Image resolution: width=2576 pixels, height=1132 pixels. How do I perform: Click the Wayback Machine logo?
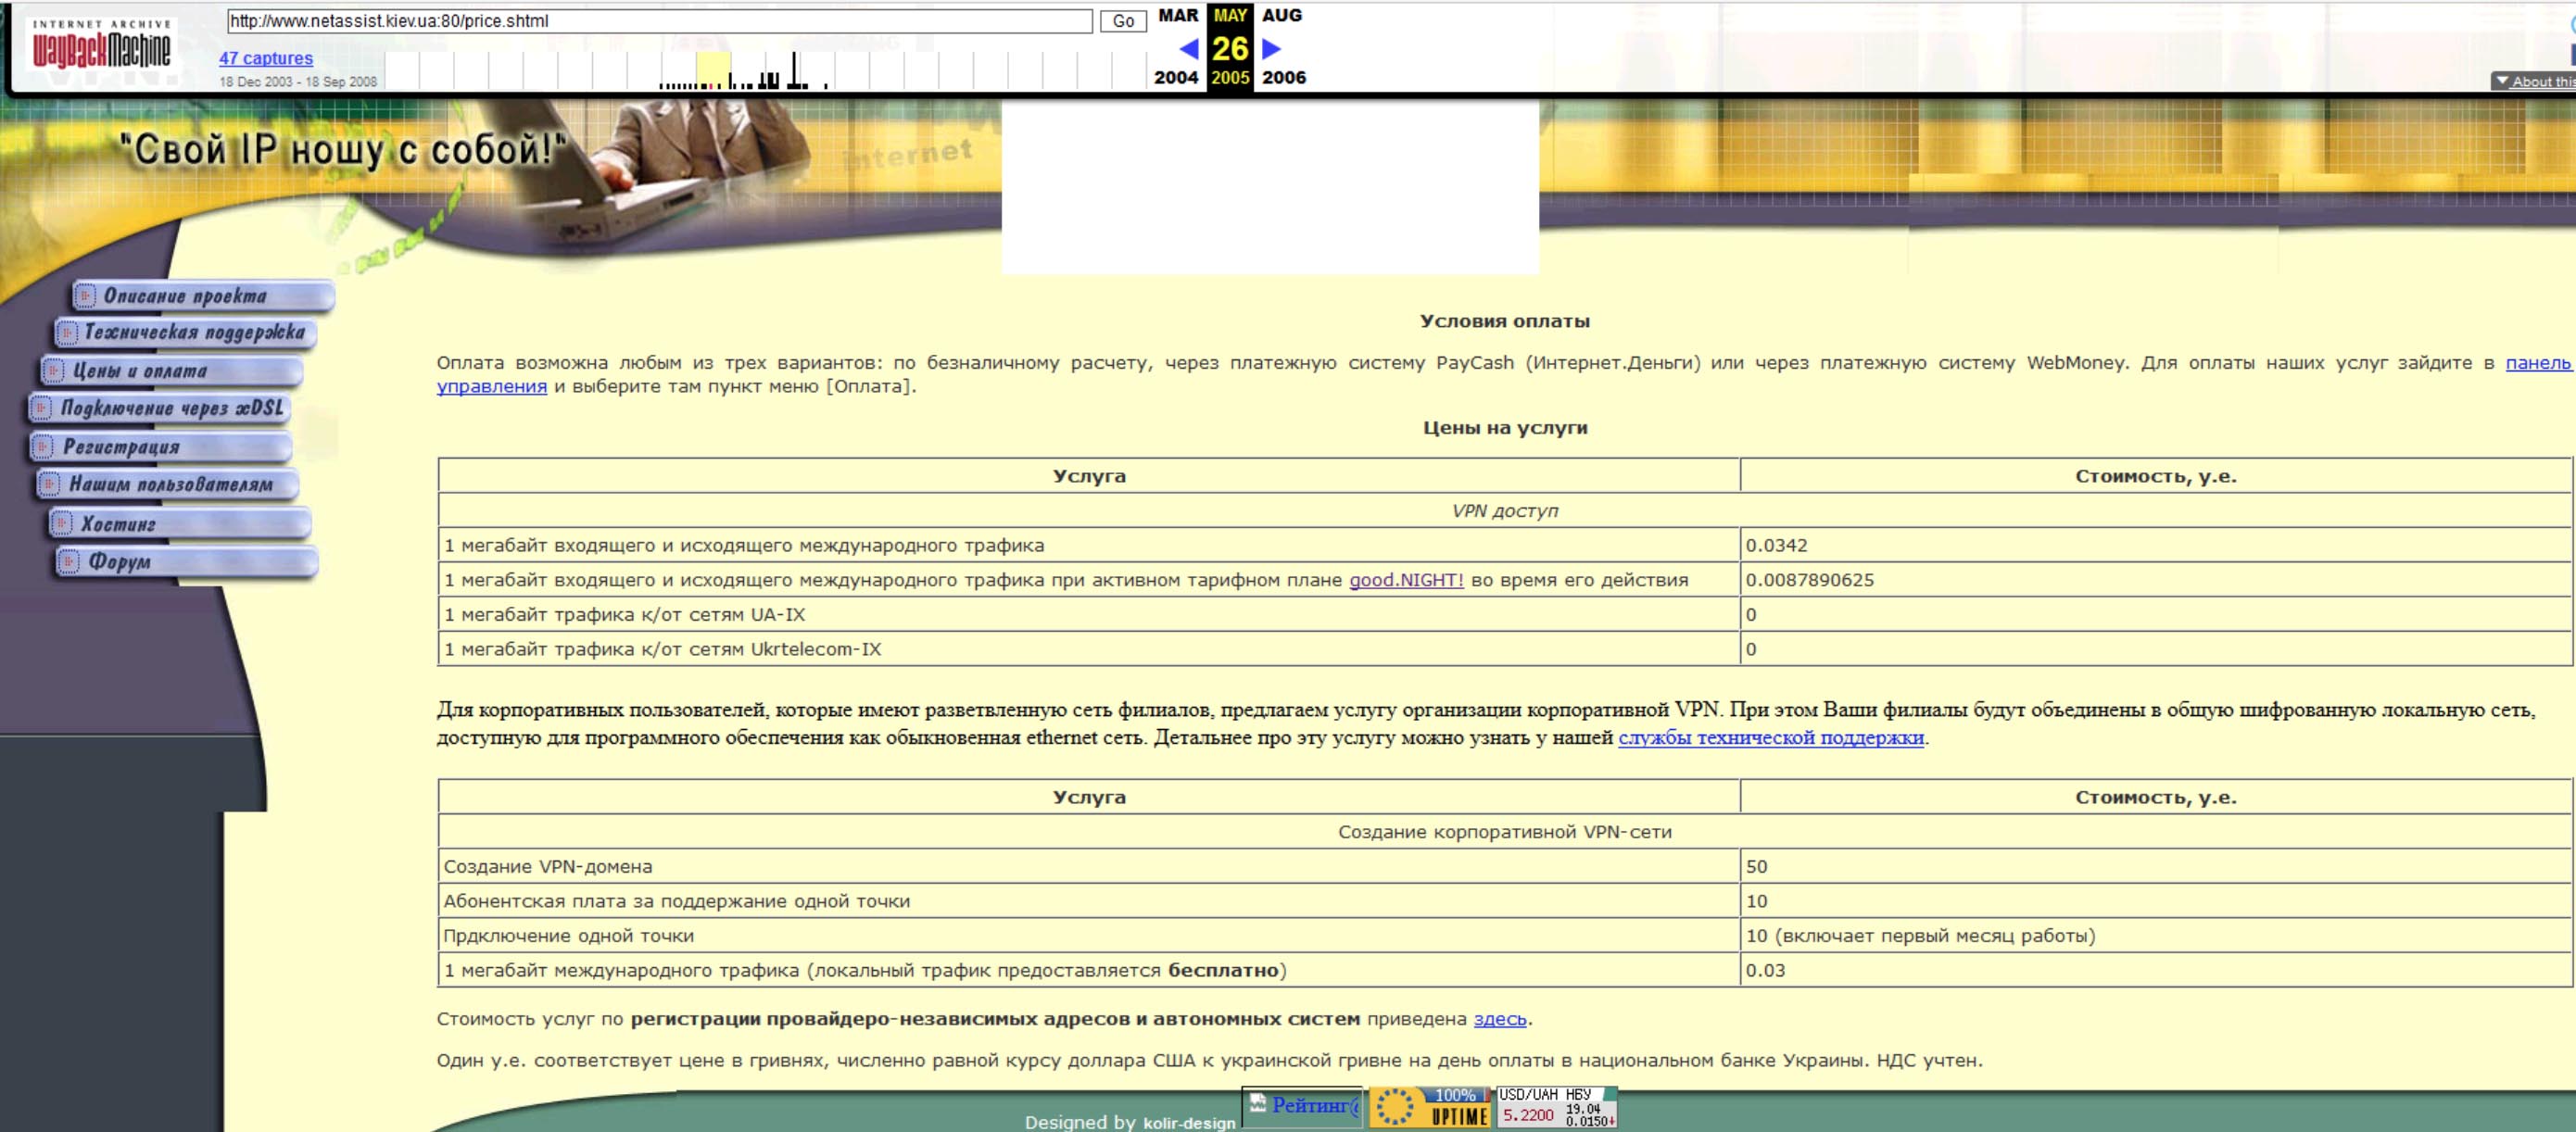[x=101, y=46]
